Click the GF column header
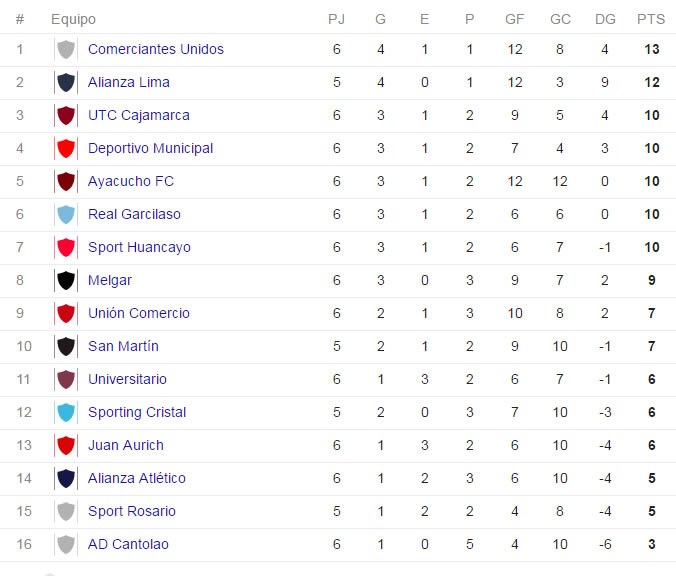The image size is (676, 576). tap(515, 19)
